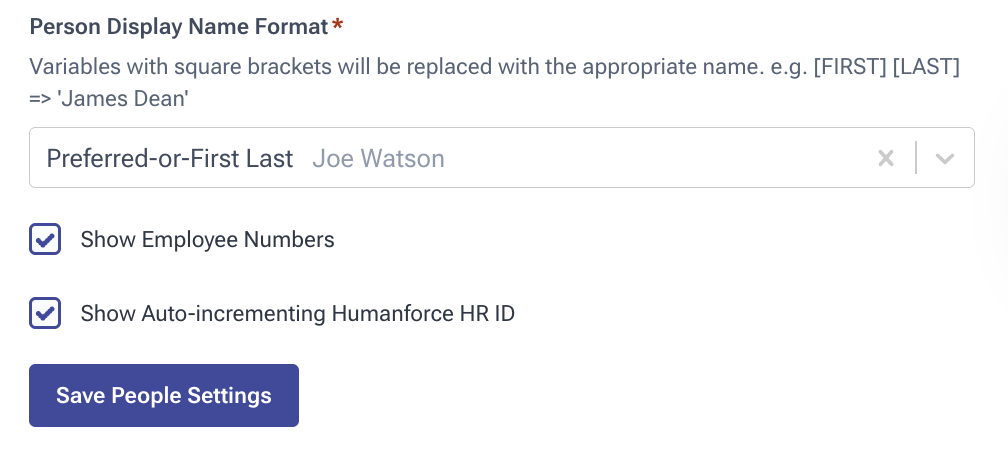Uncheck the Show Employee Numbers checkbox
Image resolution: width=1008 pixels, height=452 pixels.
click(45, 240)
